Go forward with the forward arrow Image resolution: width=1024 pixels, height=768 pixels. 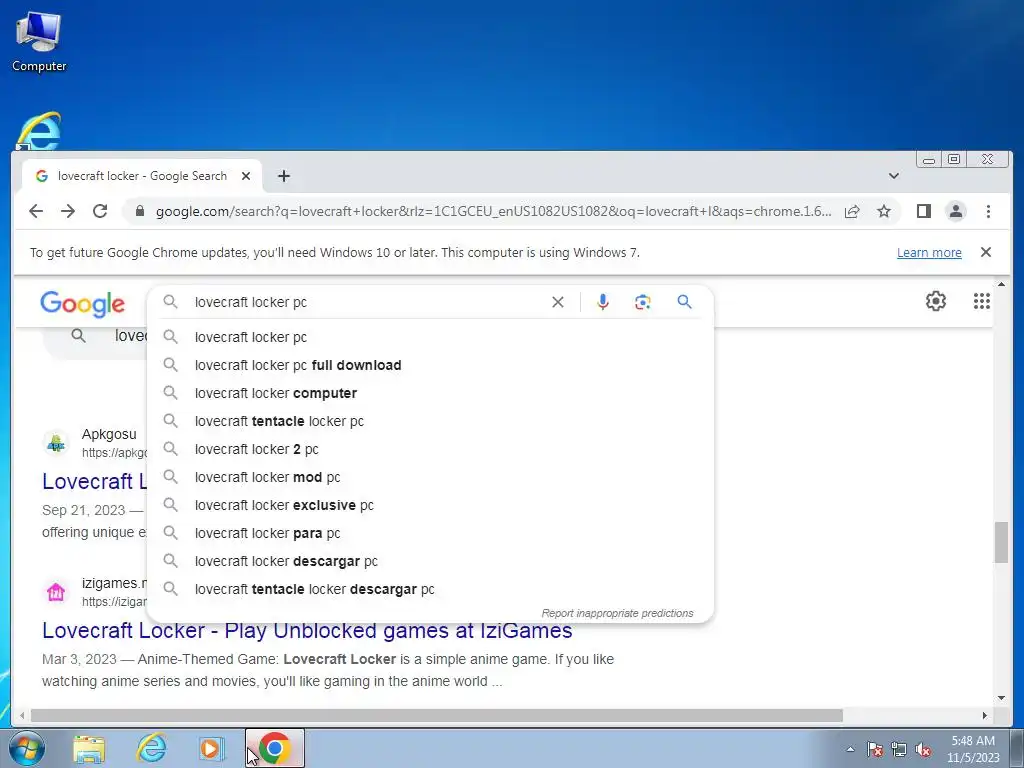(x=68, y=211)
